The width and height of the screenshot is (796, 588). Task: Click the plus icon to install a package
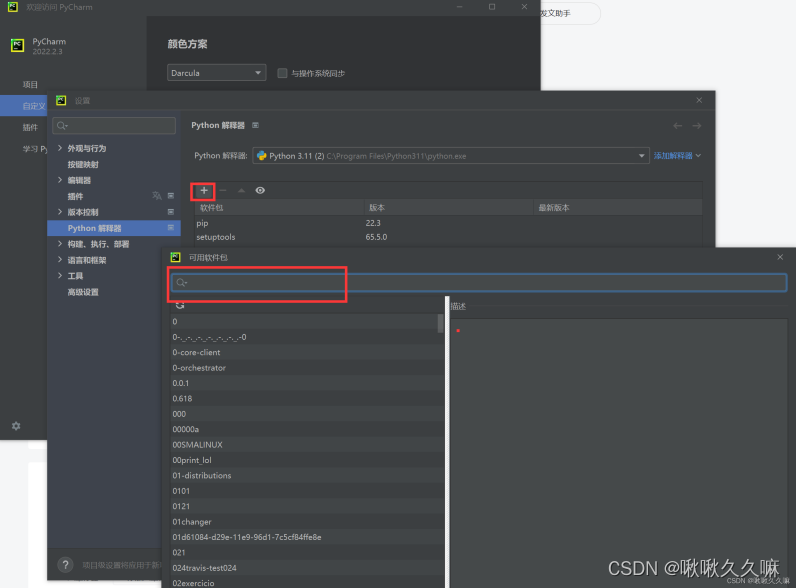(204, 191)
